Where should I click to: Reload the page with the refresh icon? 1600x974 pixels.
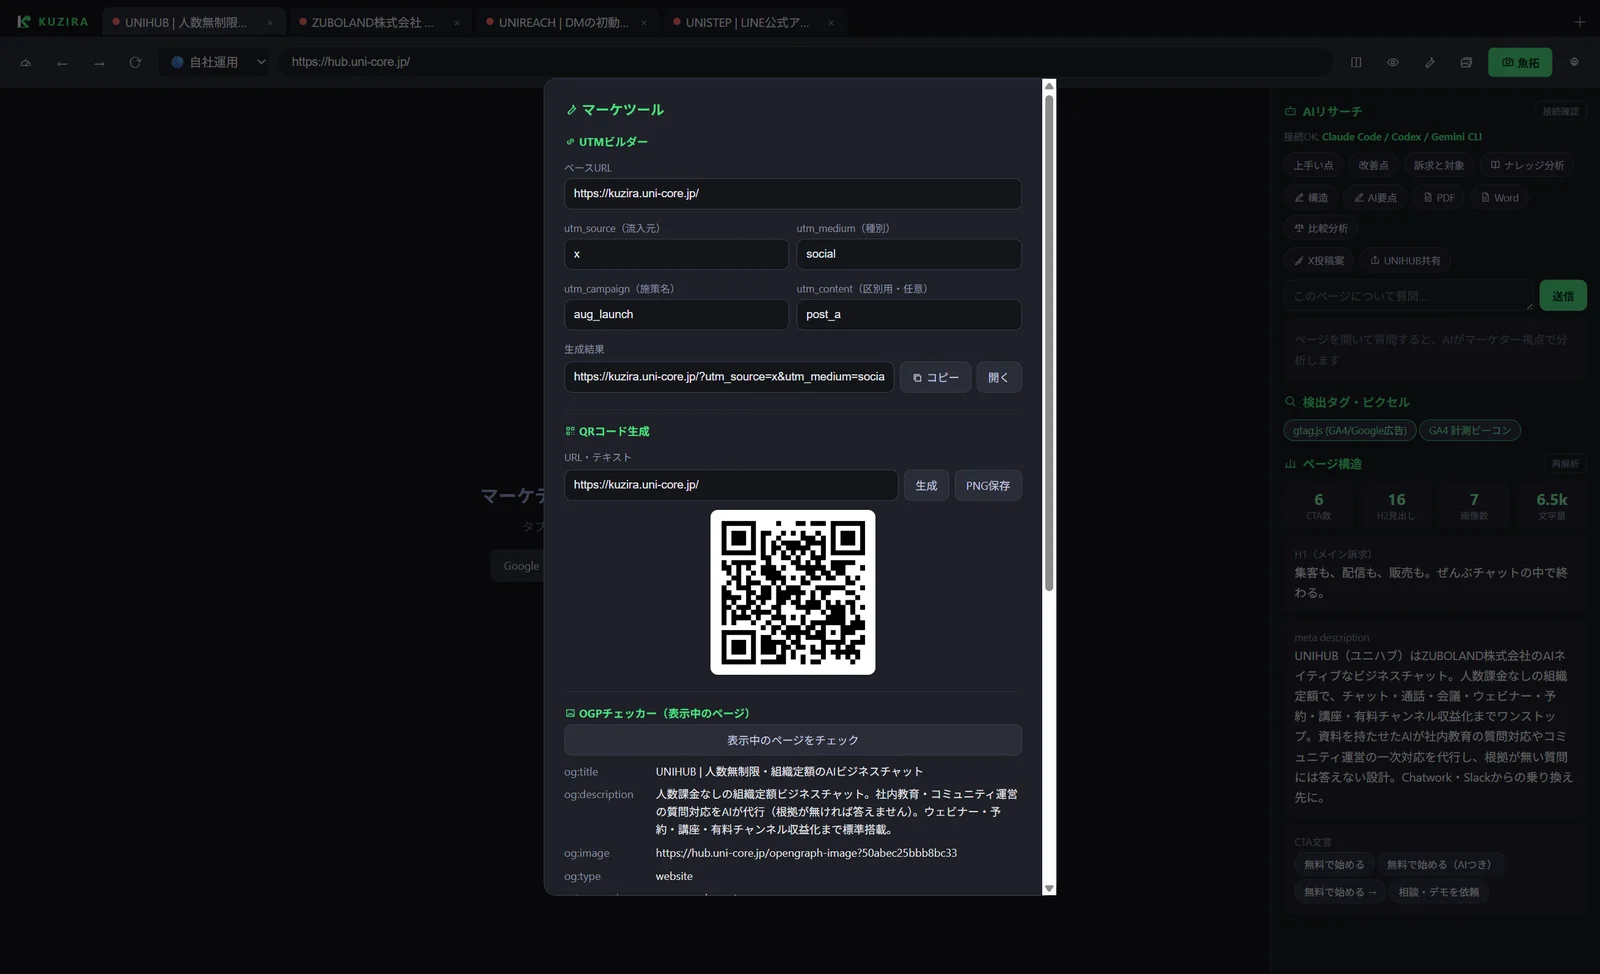135,62
